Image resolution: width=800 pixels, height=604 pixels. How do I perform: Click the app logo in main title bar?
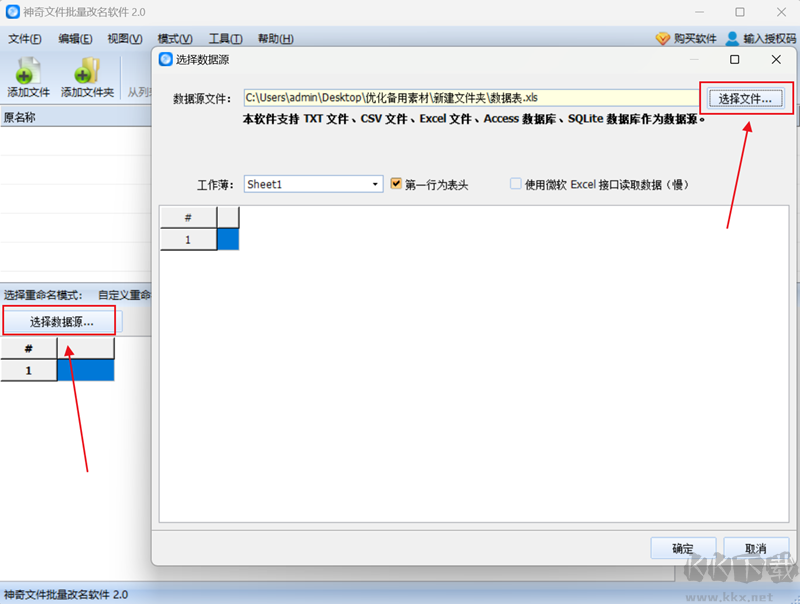tap(13, 12)
